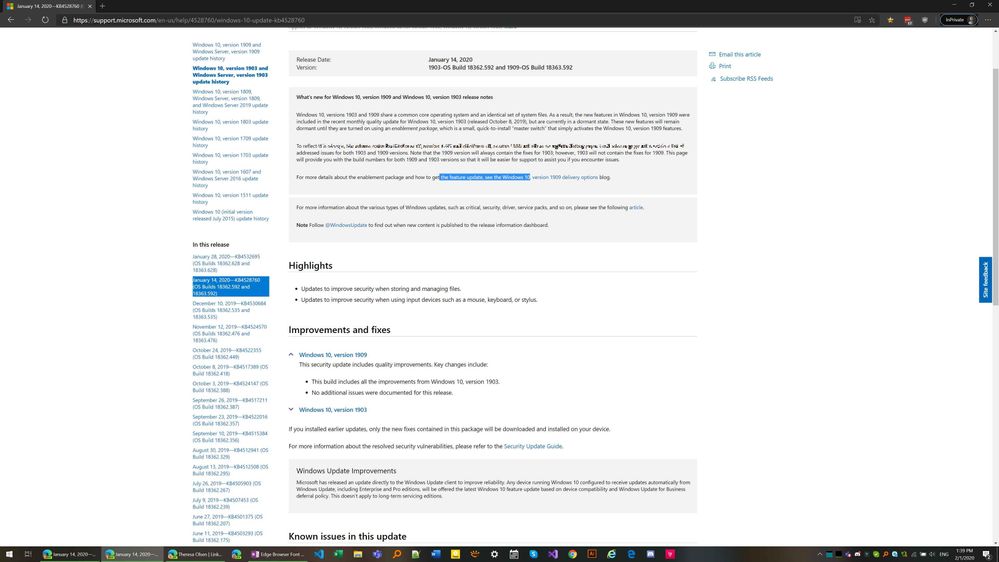The image size is (999, 562).
Task: Open January 28, 2020 KB4532695 release
Action: [x=226, y=263]
